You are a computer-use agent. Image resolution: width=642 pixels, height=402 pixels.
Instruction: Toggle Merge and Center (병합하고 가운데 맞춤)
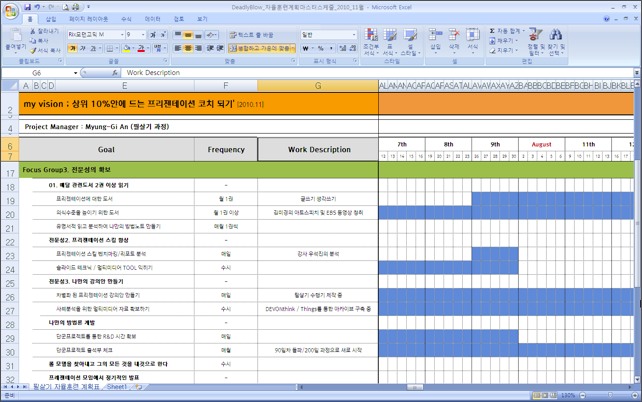262,48
